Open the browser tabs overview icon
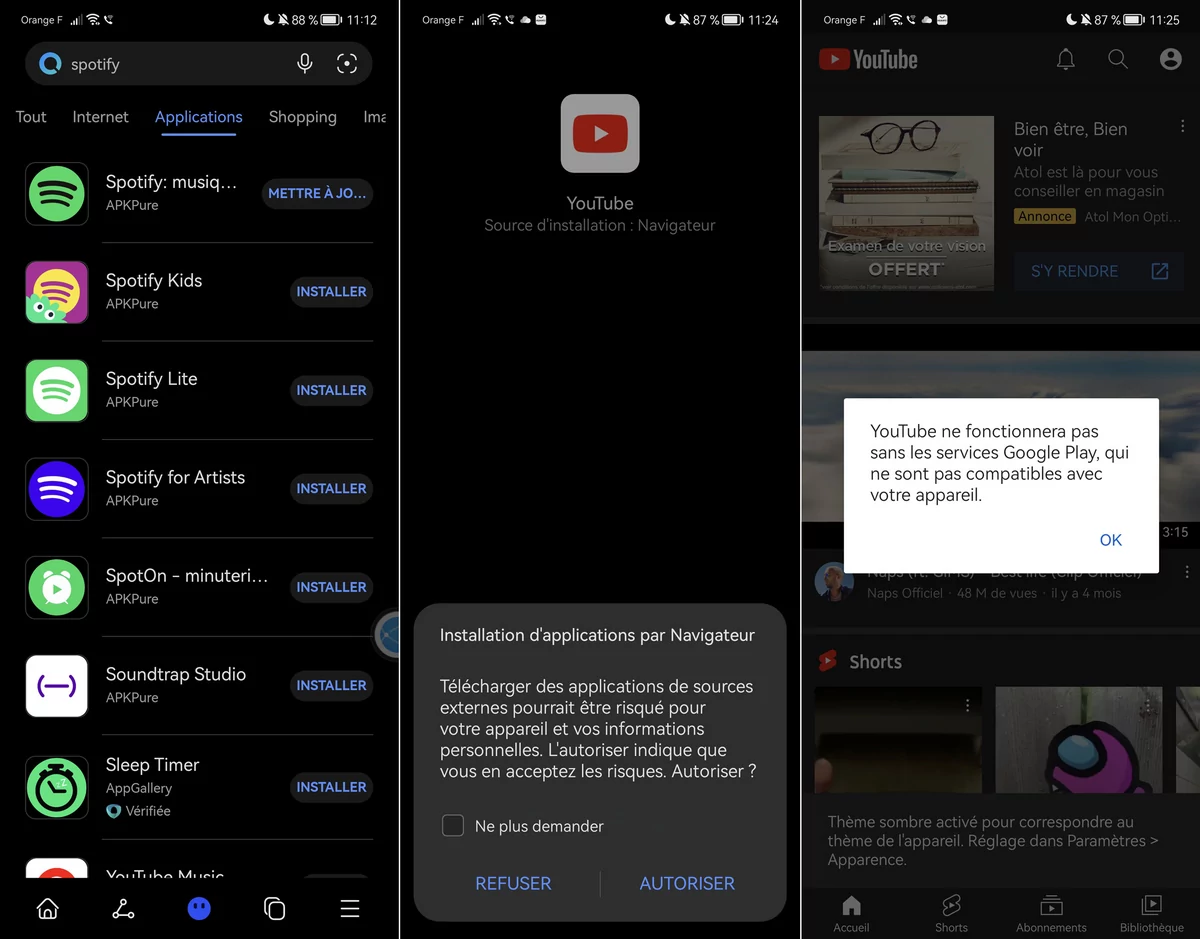 pyautogui.click(x=274, y=908)
